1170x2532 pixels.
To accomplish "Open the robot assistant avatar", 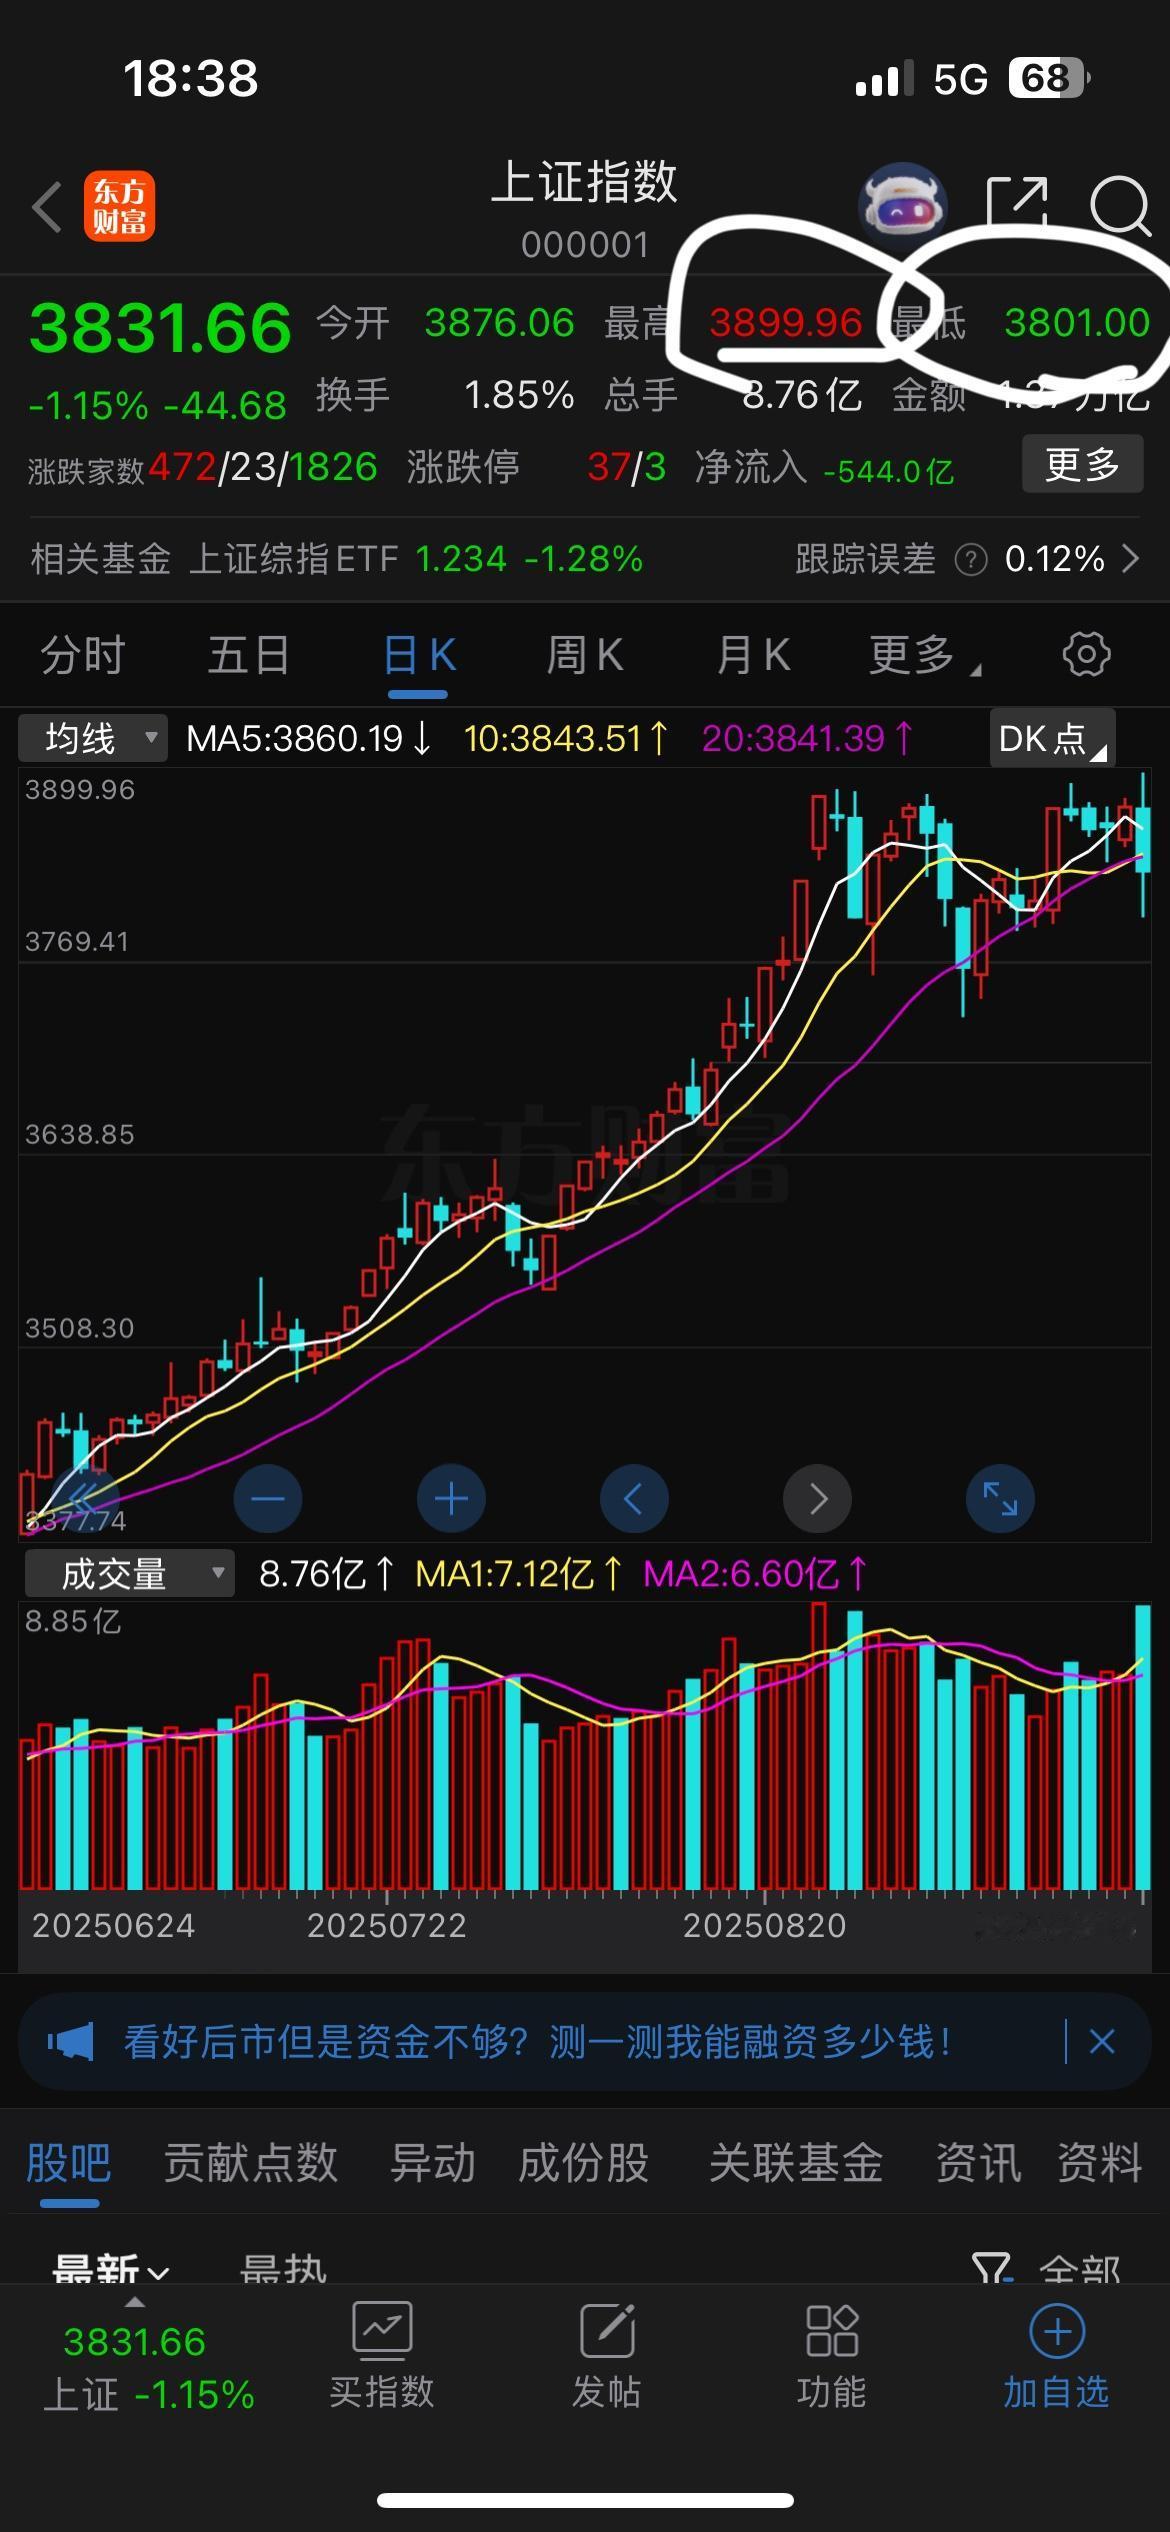I will tap(903, 204).
